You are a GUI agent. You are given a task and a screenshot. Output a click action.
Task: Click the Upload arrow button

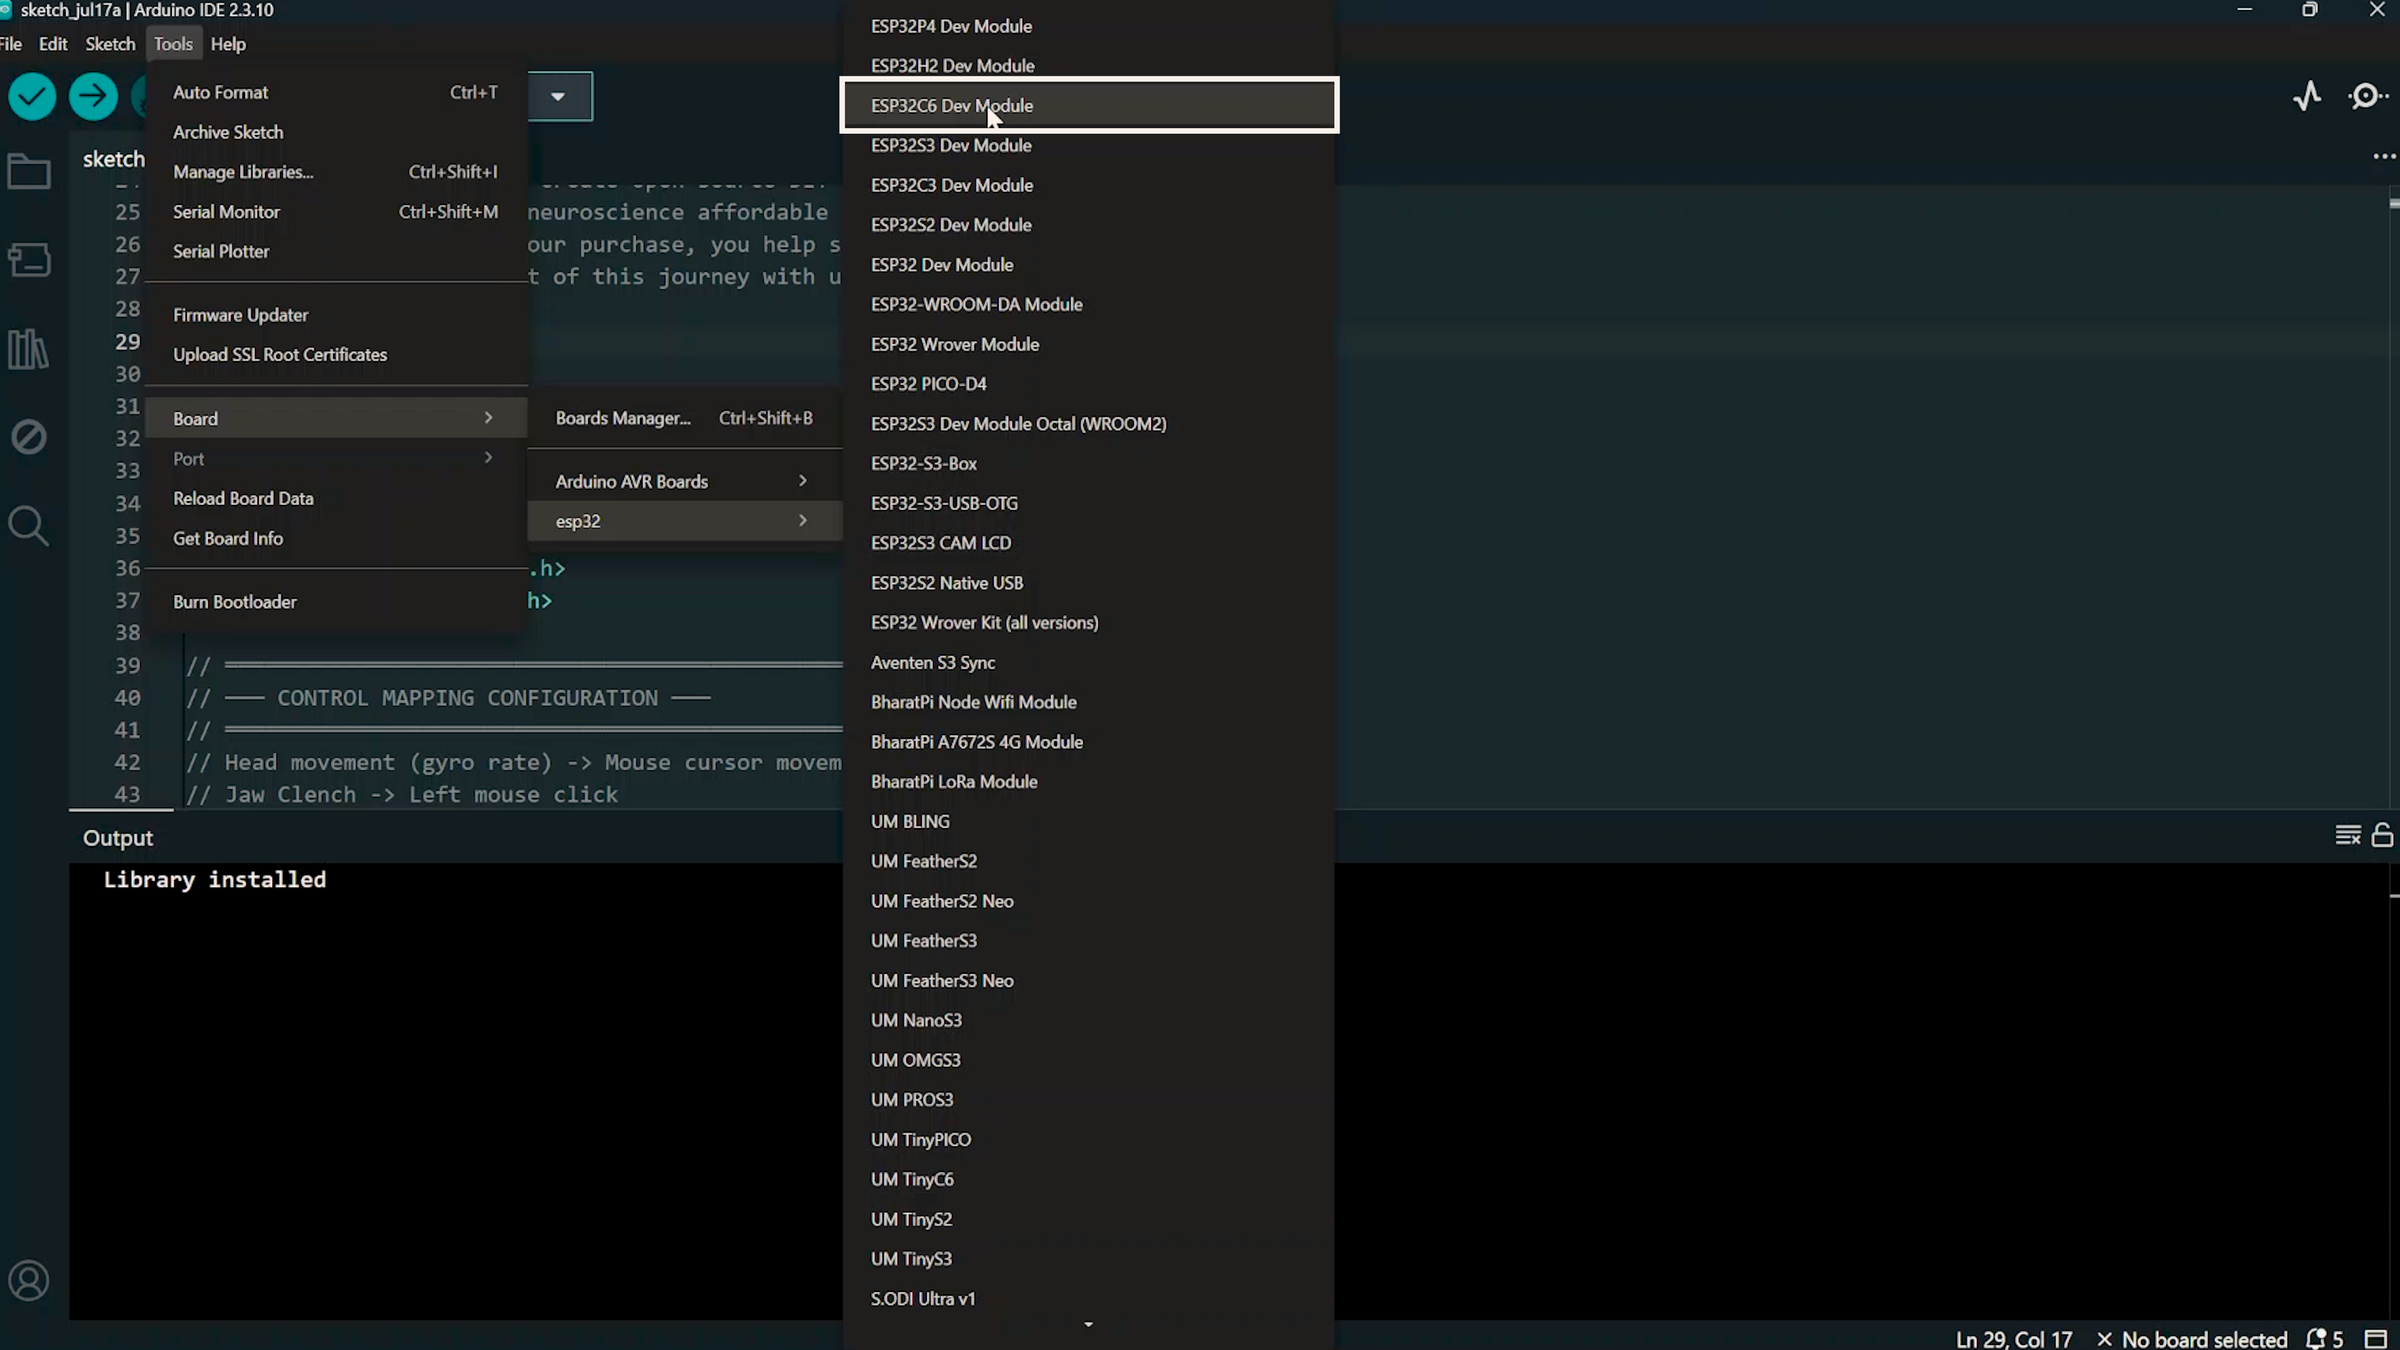coord(93,97)
